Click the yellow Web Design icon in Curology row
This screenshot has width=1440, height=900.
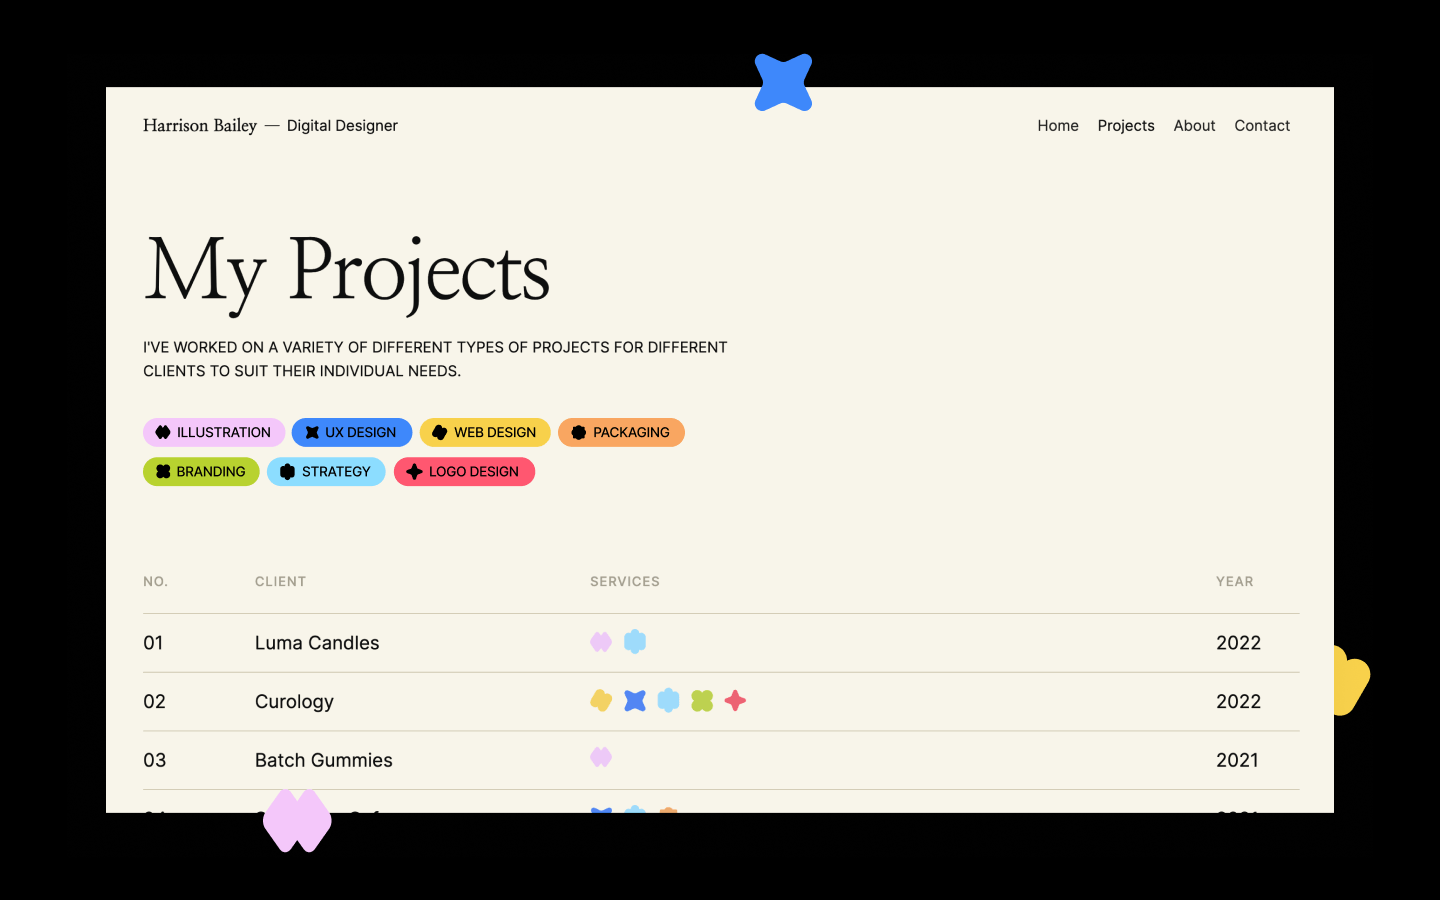tap(601, 701)
